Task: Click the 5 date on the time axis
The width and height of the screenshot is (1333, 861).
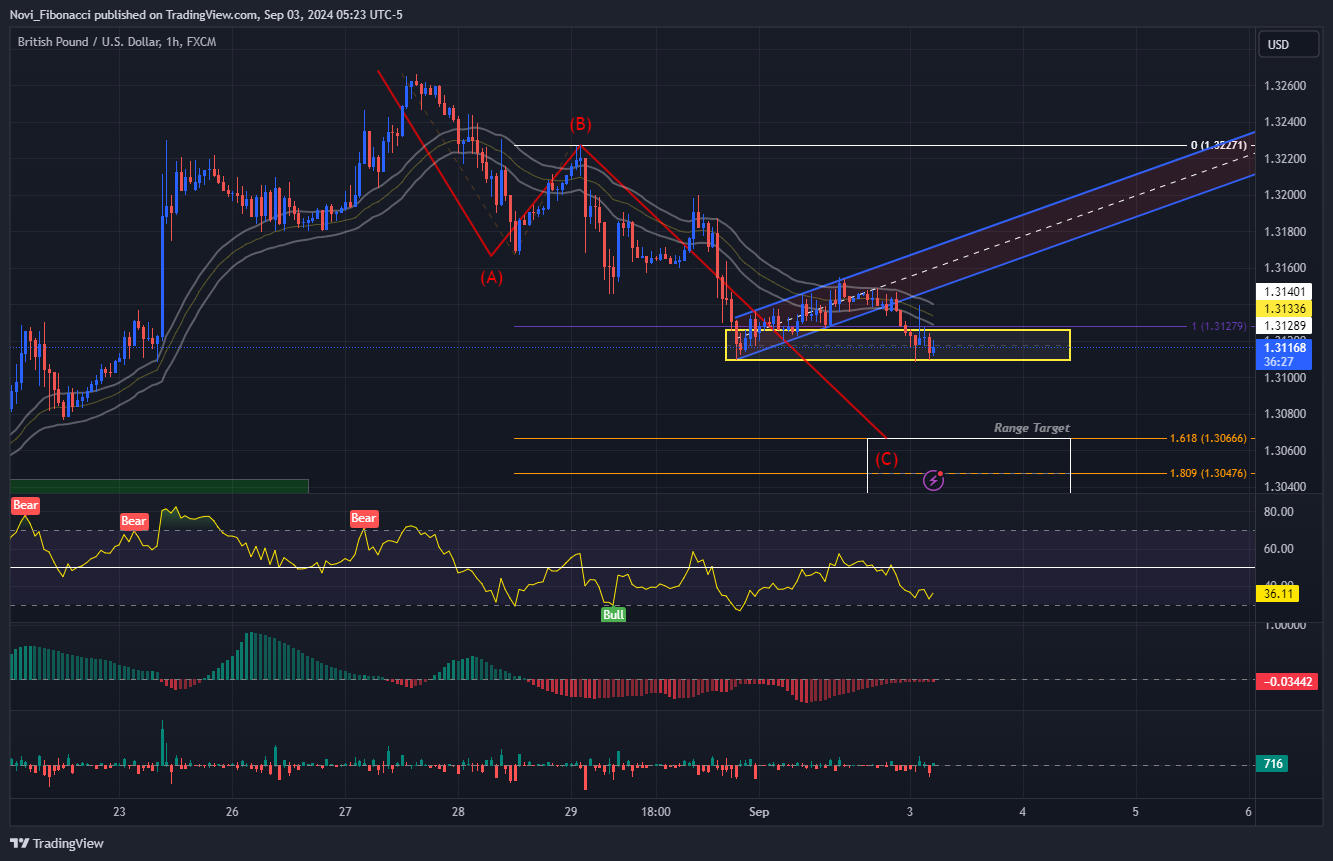Action: tap(1136, 811)
